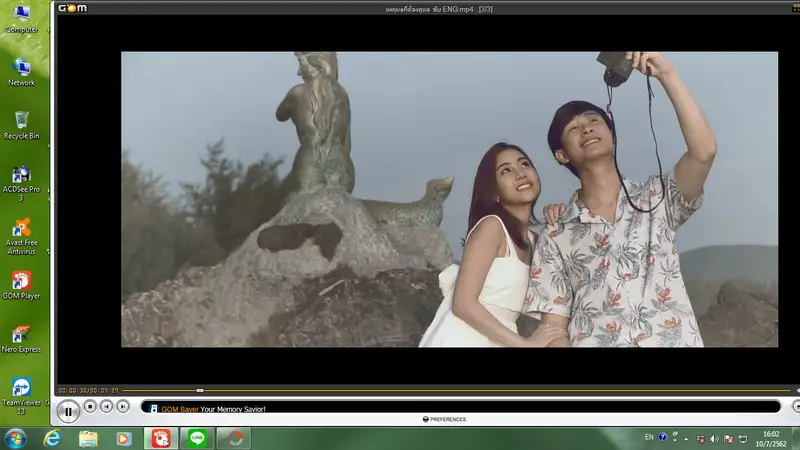Stop playback with the stop button

(x=90, y=406)
